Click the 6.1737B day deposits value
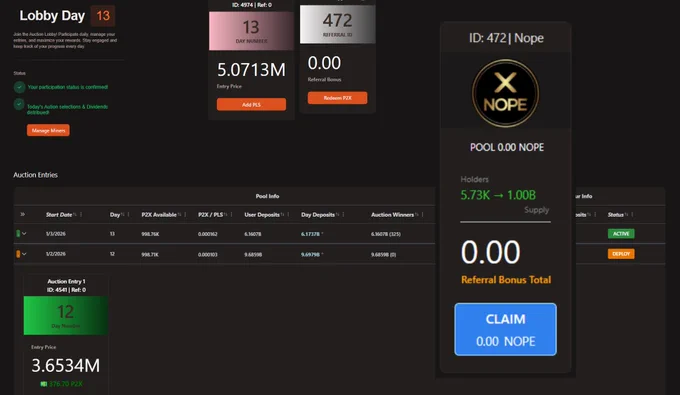Screen dimensions: 680x395 (310, 234)
